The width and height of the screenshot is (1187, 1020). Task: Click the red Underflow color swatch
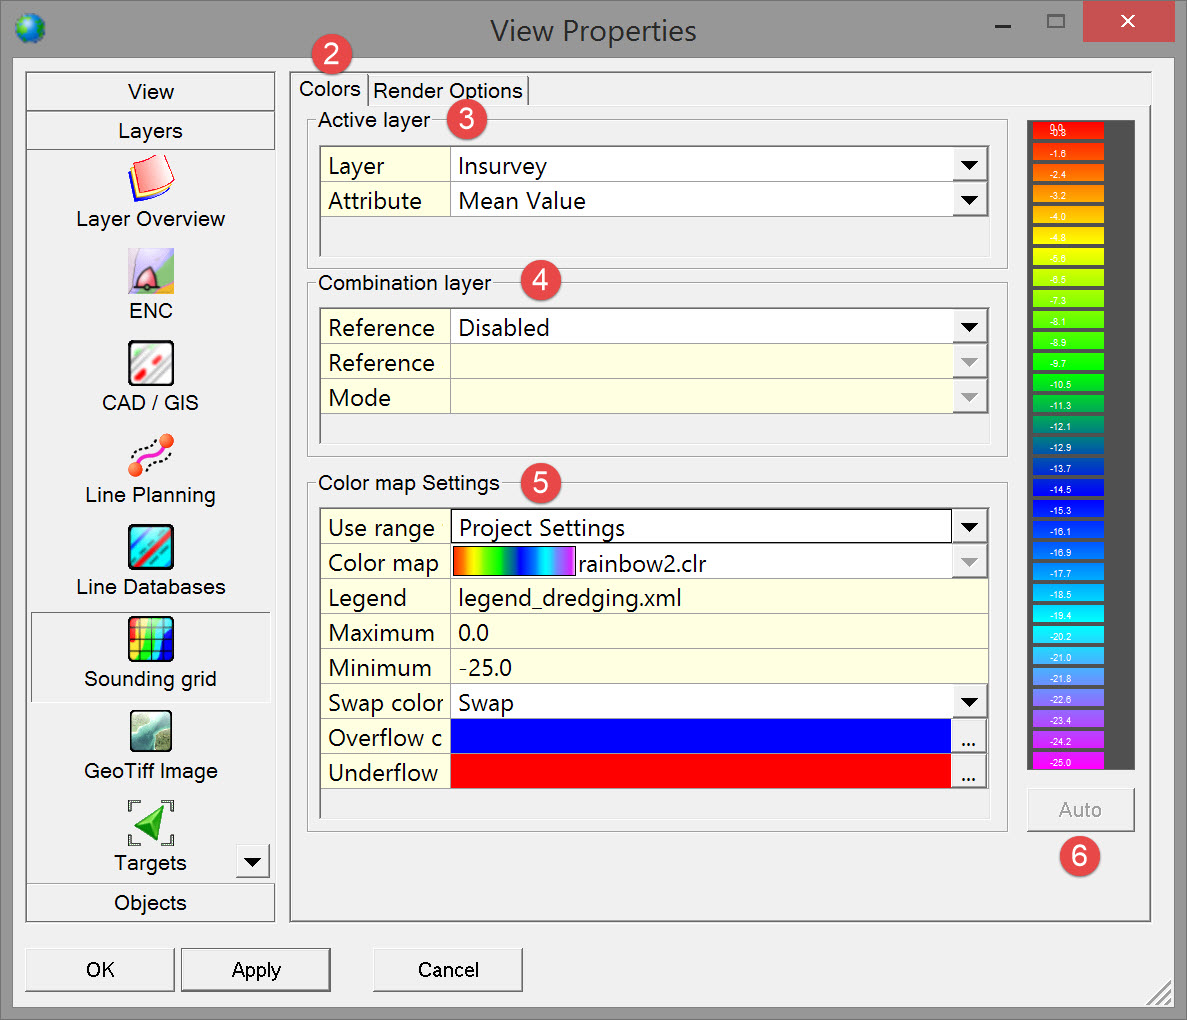700,773
